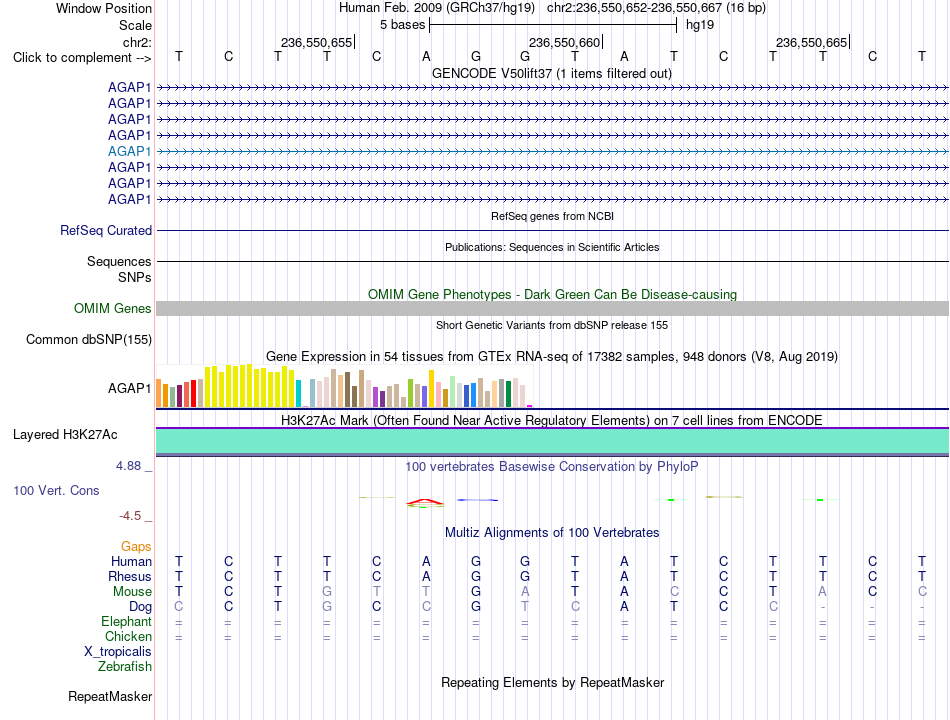Click the RepeatMasker track label

coord(110,697)
